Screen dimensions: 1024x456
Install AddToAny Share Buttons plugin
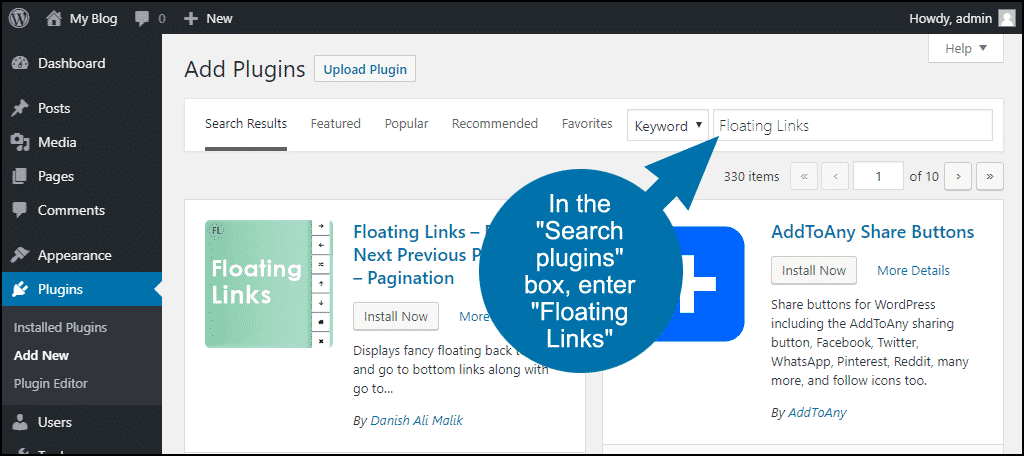click(x=814, y=270)
